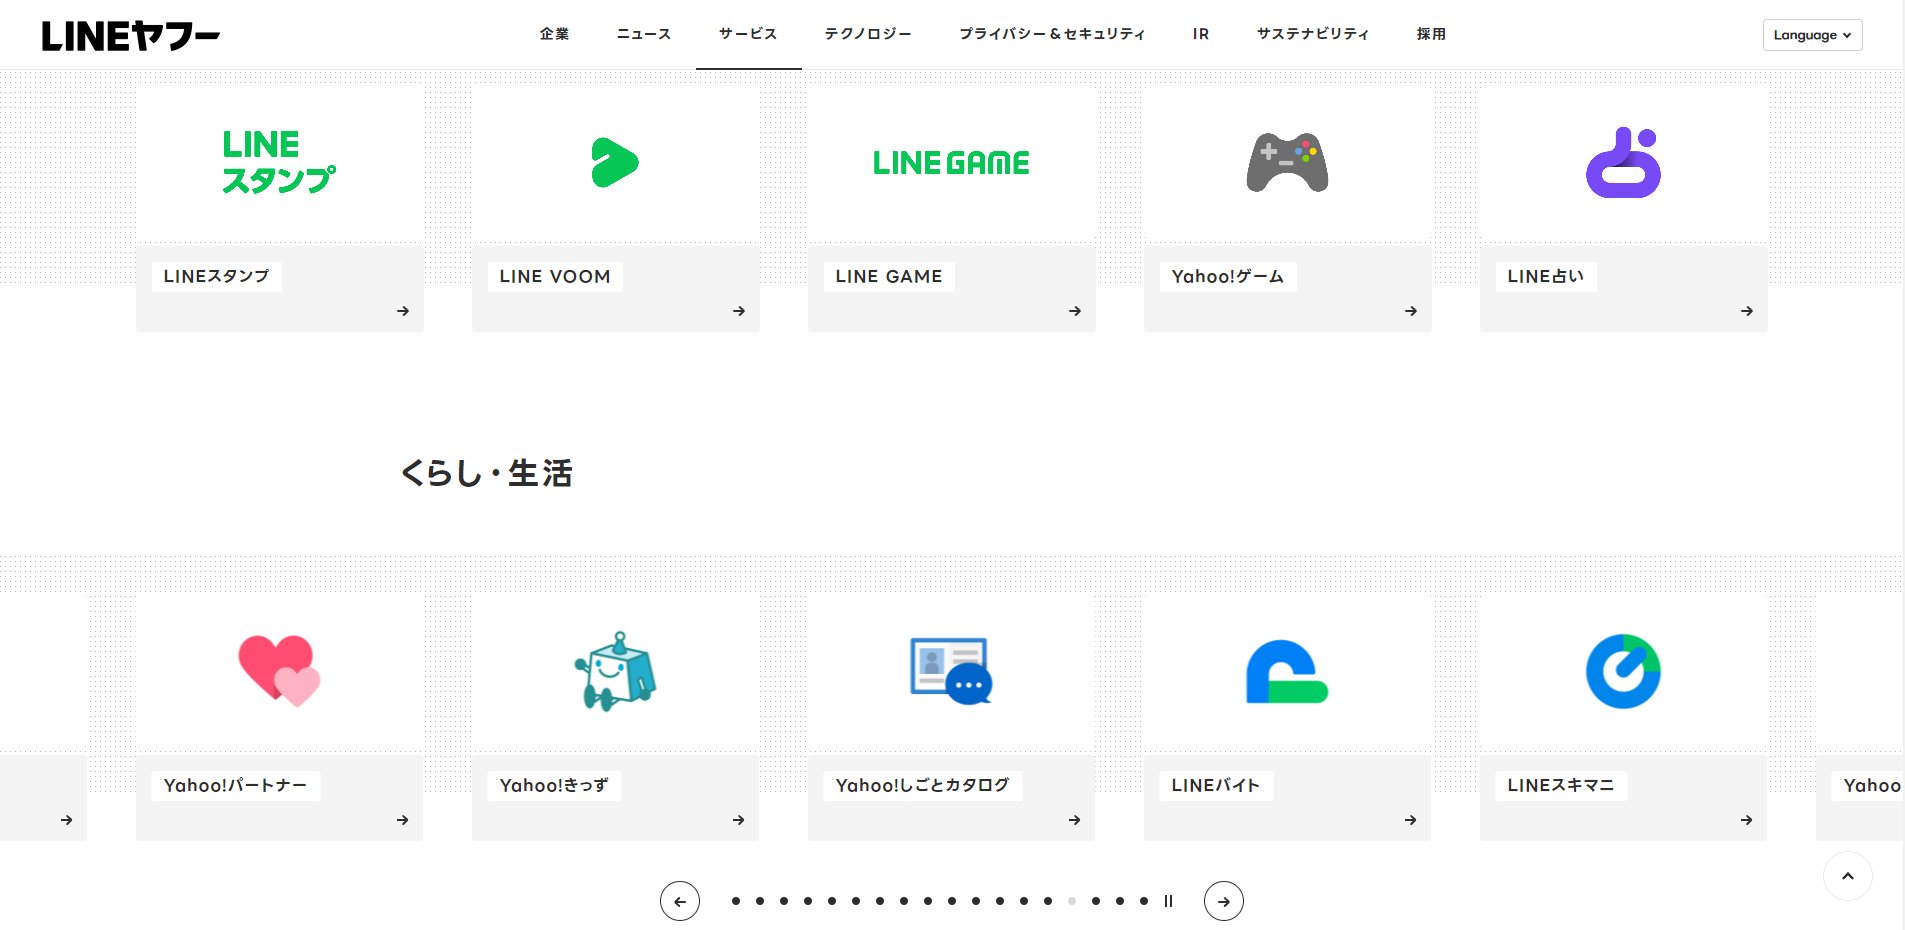Open the ニュース menu
1905x930 pixels.
coord(644,34)
